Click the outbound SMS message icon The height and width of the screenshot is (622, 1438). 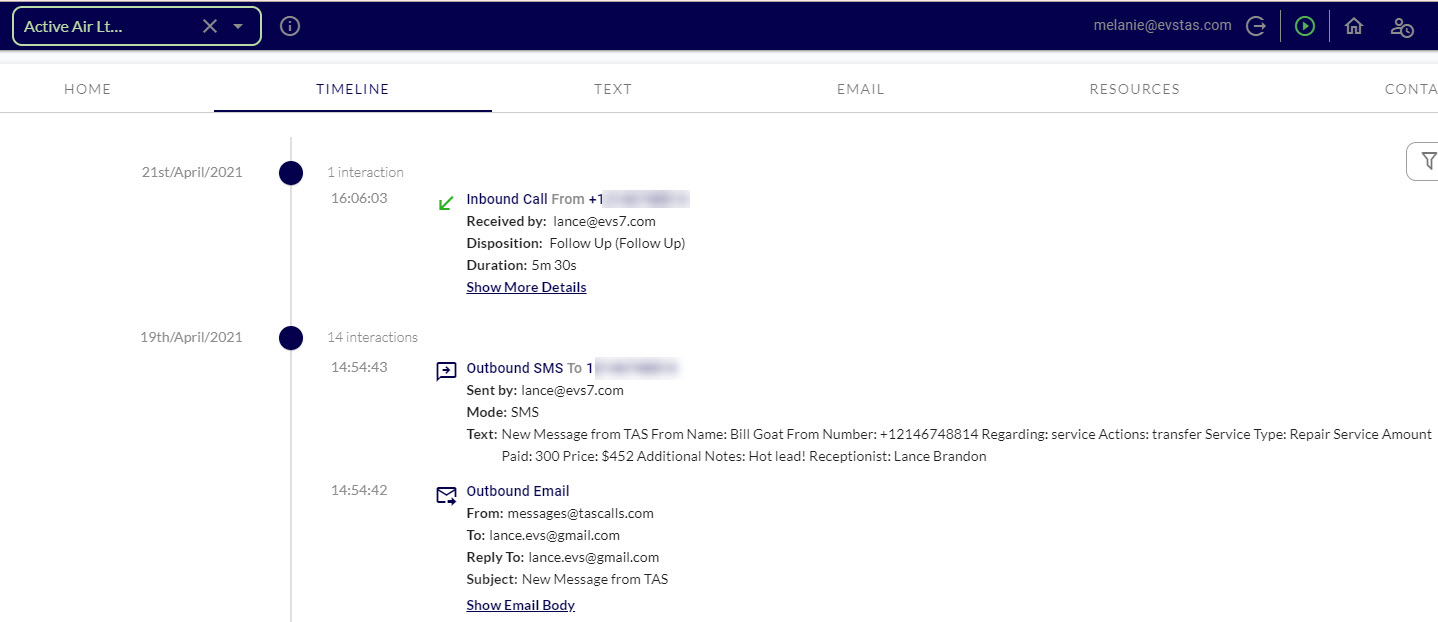click(446, 372)
